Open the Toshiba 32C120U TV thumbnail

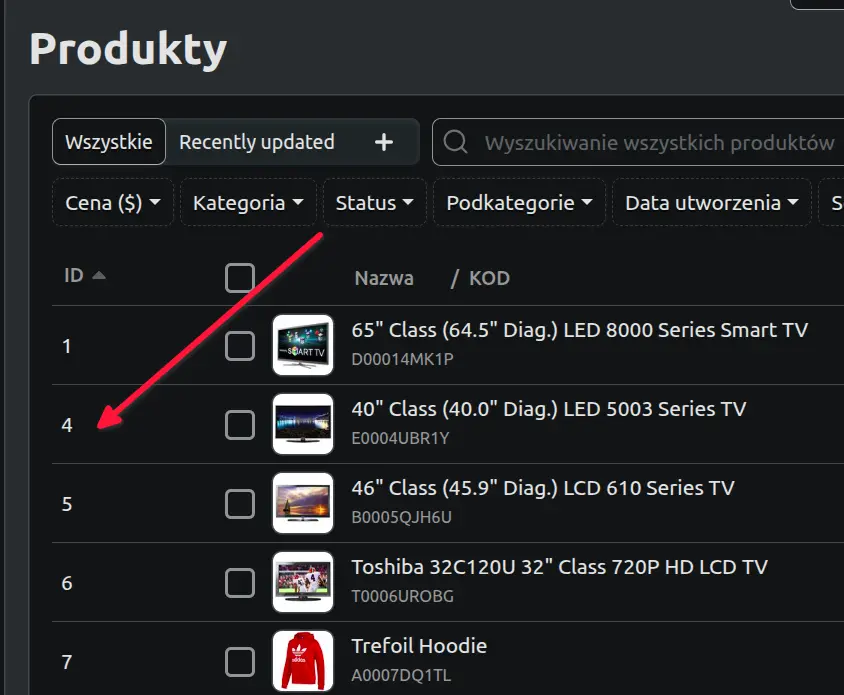pyautogui.click(x=303, y=582)
